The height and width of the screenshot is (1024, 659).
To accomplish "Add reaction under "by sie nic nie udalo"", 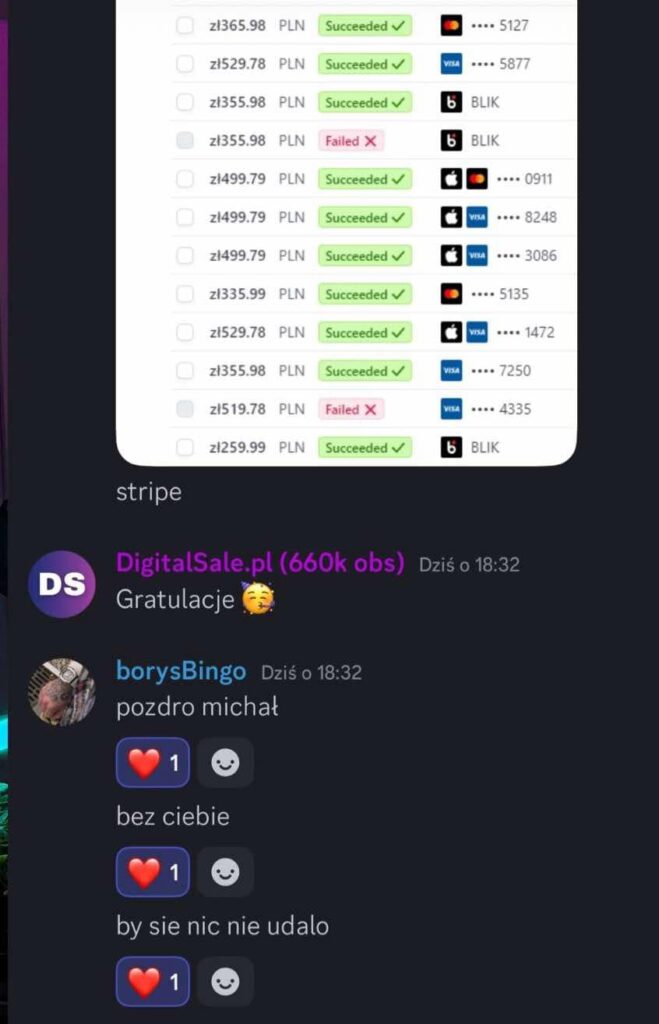I will [225, 982].
